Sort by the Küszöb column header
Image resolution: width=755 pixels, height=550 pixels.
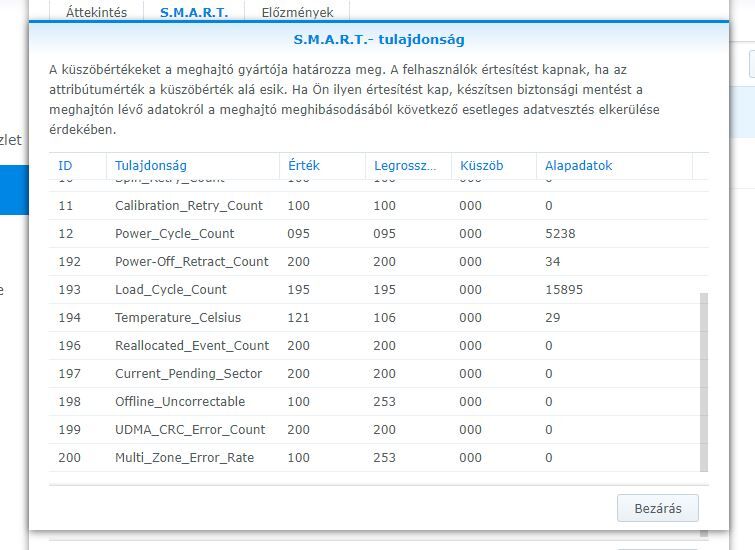(x=494, y=166)
